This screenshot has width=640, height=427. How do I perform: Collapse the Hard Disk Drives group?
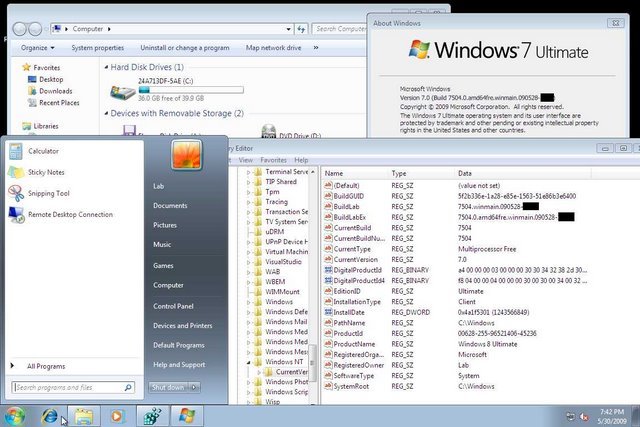tap(106, 67)
